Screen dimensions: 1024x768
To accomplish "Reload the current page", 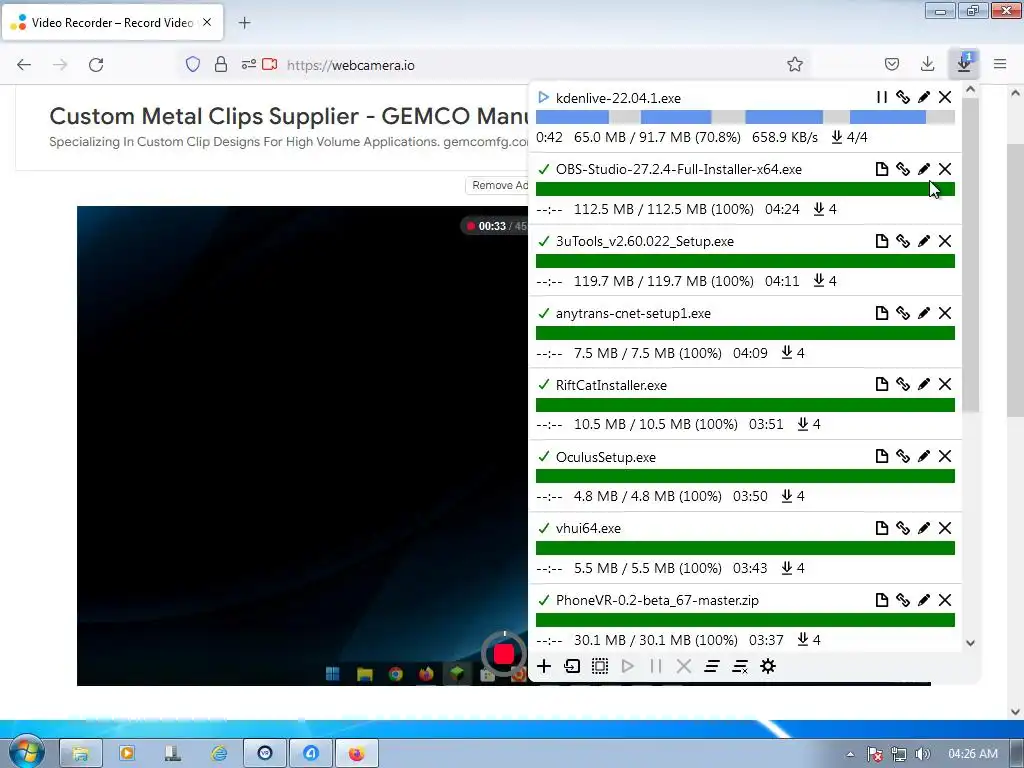I will [96, 65].
